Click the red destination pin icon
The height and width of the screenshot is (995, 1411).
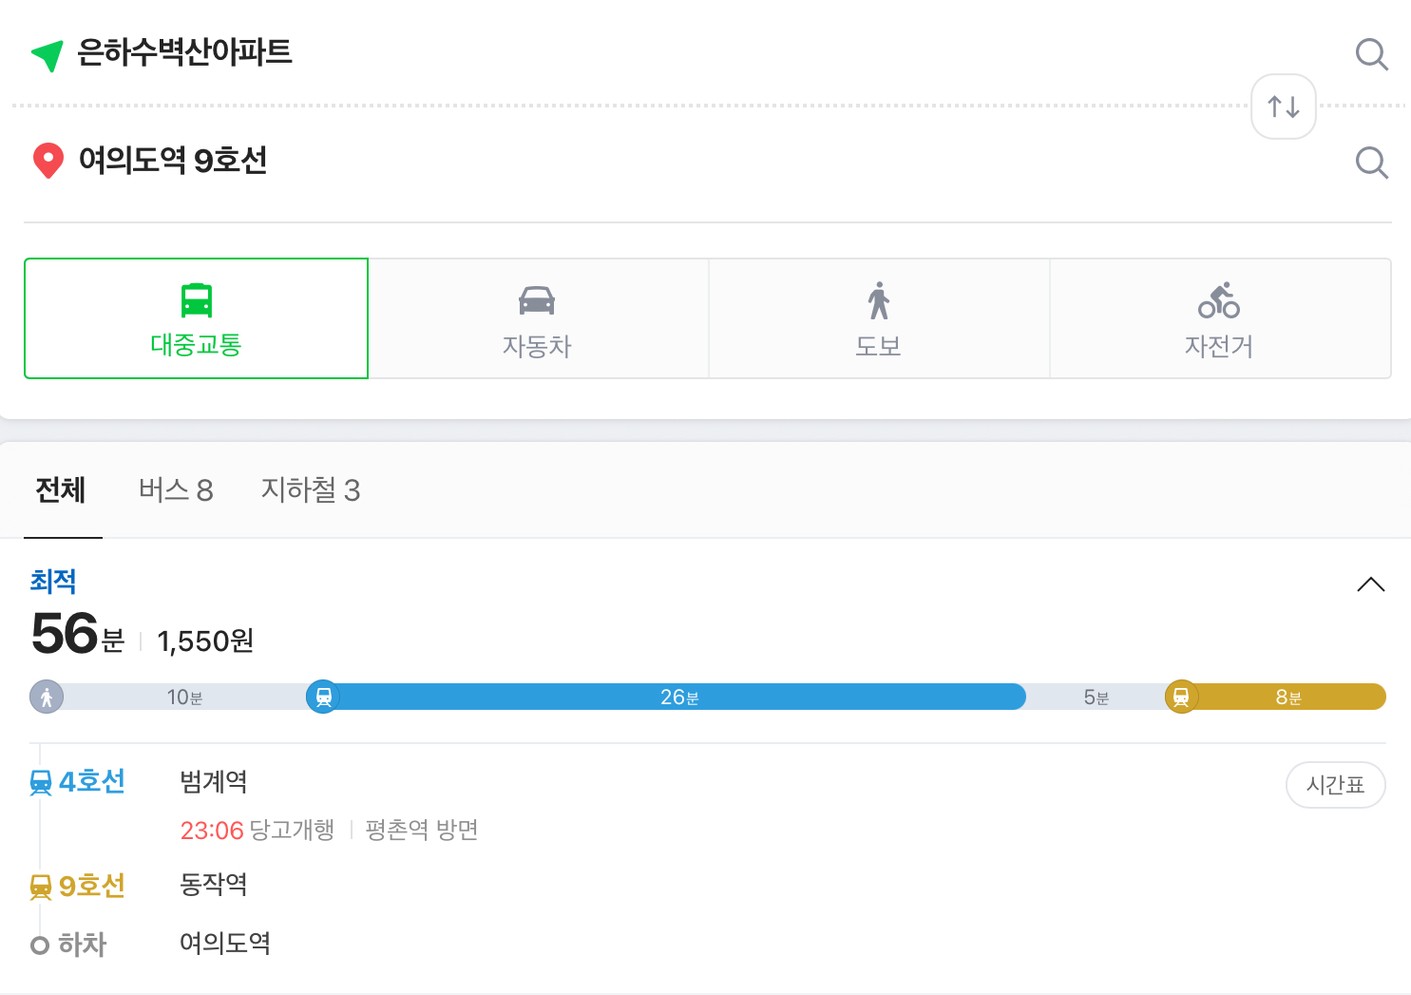48,160
